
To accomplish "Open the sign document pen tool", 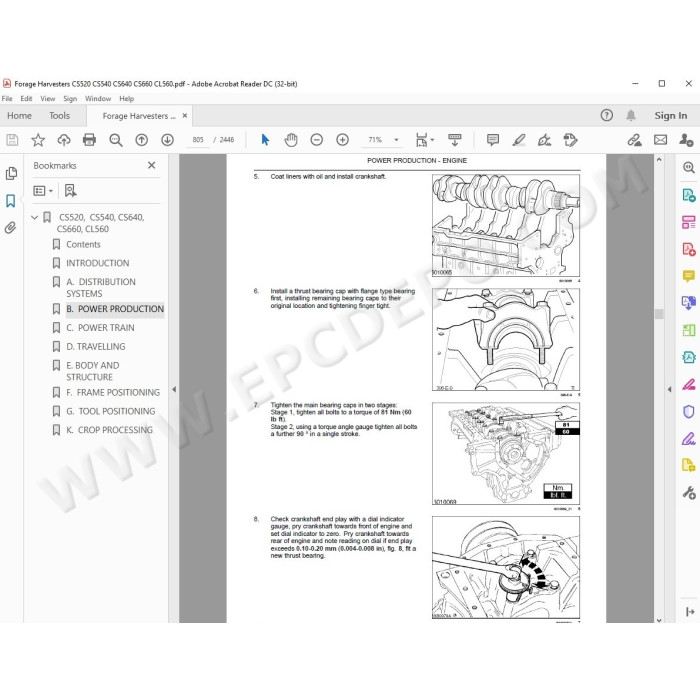I will (544, 140).
